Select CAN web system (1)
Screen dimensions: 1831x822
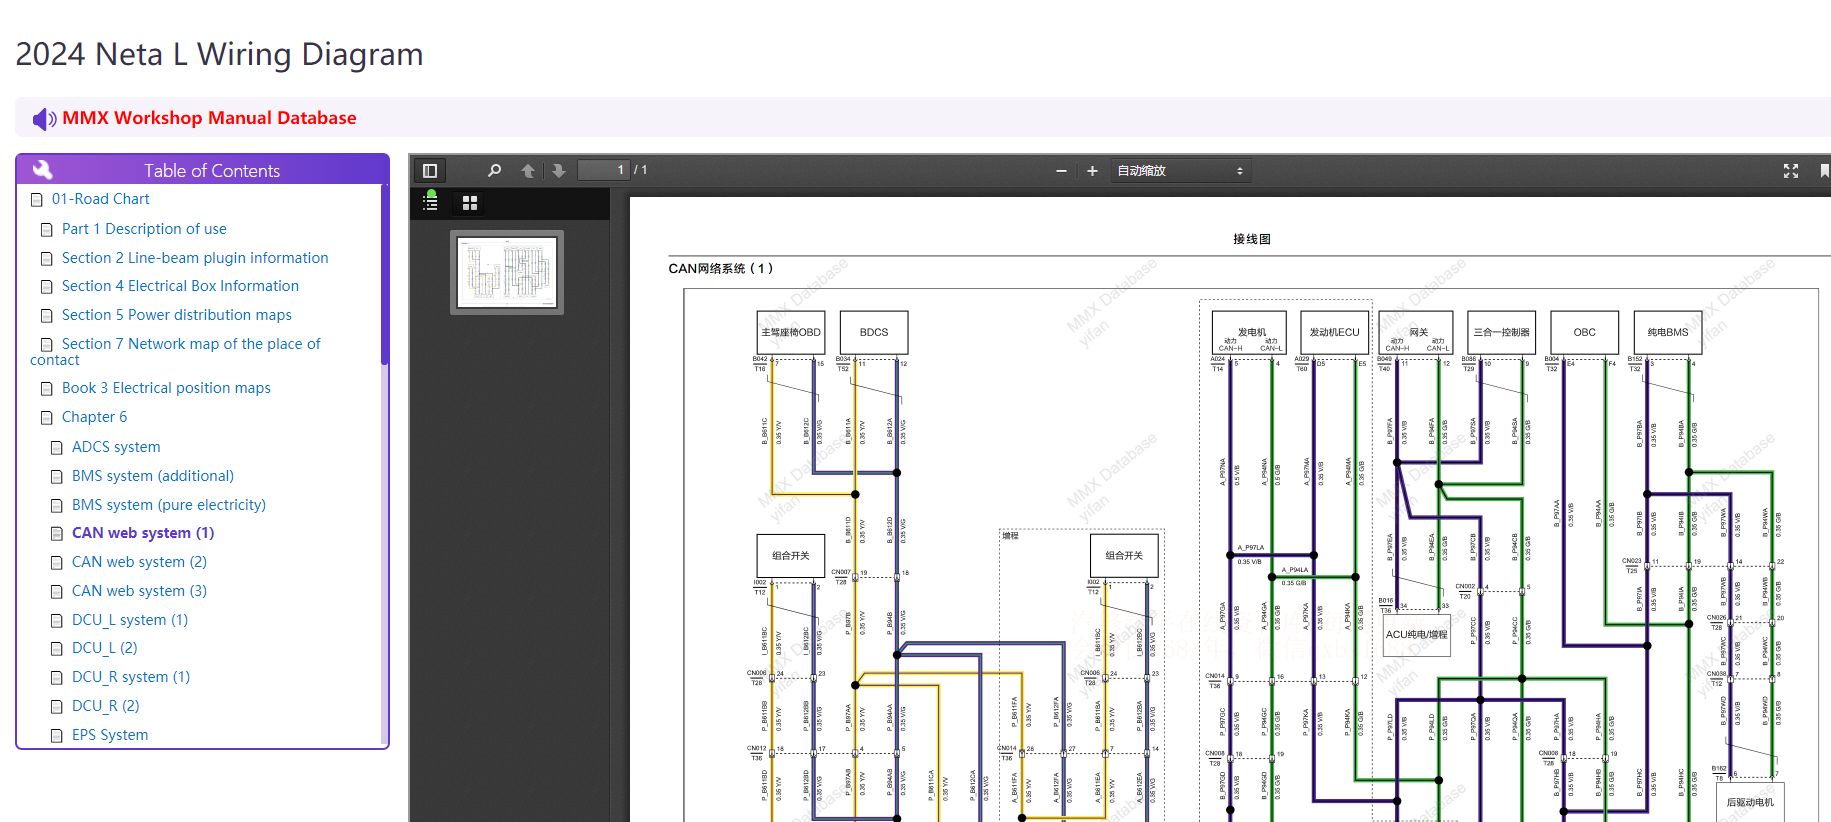pyautogui.click(x=143, y=533)
